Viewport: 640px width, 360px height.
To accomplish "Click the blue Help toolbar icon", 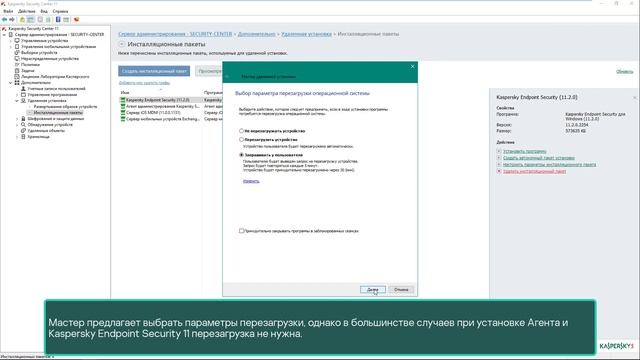I will pyautogui.click(x=58, y=20).
